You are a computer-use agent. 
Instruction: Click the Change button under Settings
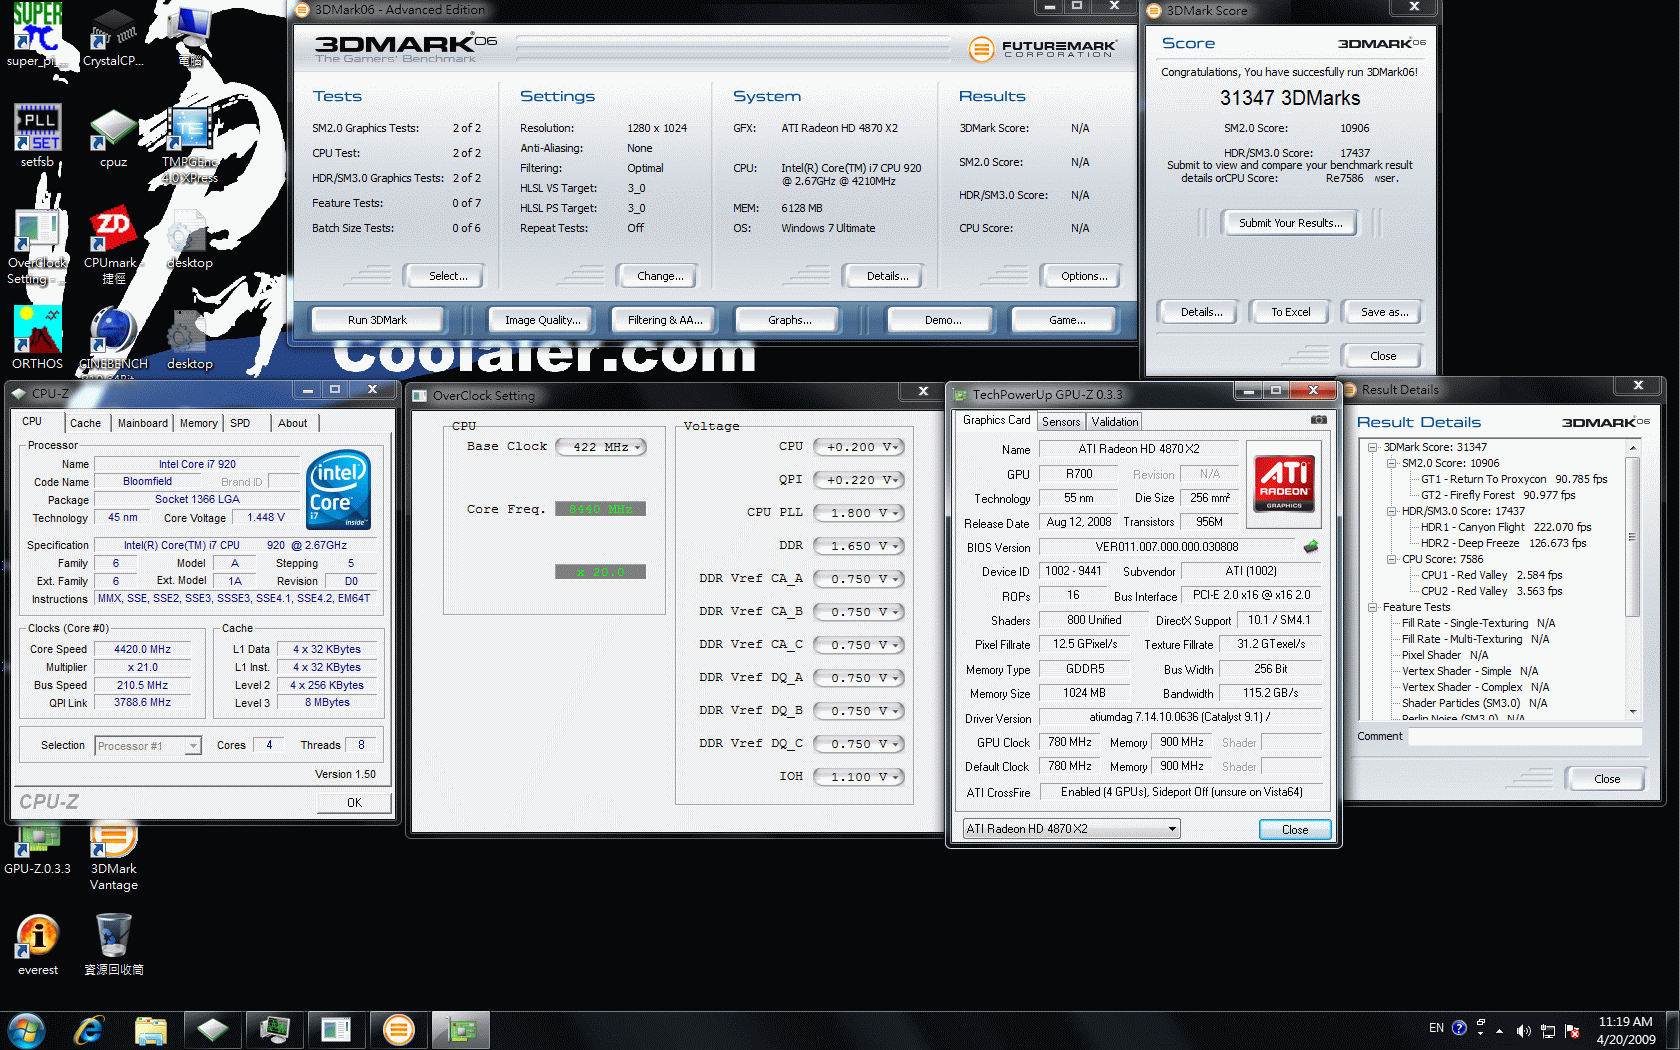point(660,276)
